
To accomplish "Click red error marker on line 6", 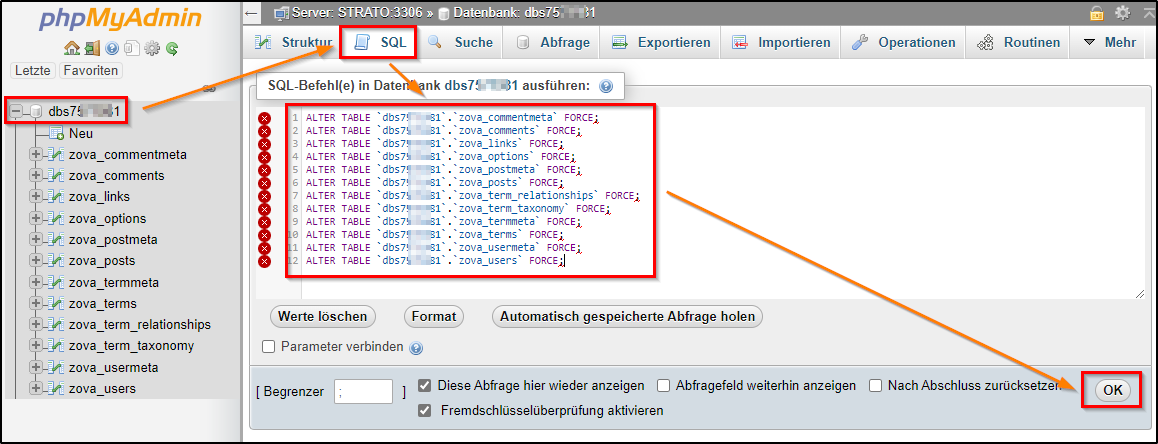I will [265, 182].
